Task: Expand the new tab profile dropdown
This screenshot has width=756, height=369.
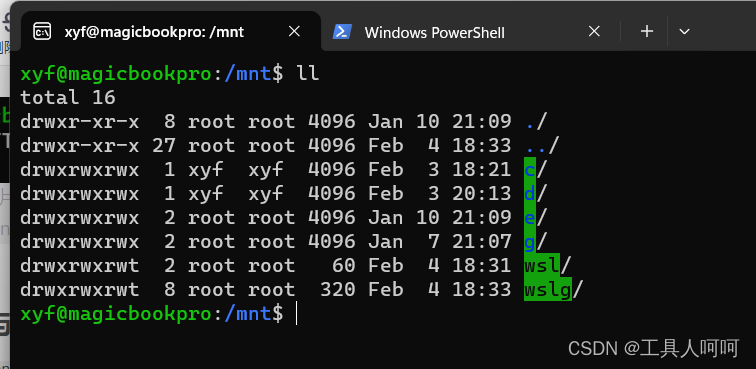Action: pos(684,32)
